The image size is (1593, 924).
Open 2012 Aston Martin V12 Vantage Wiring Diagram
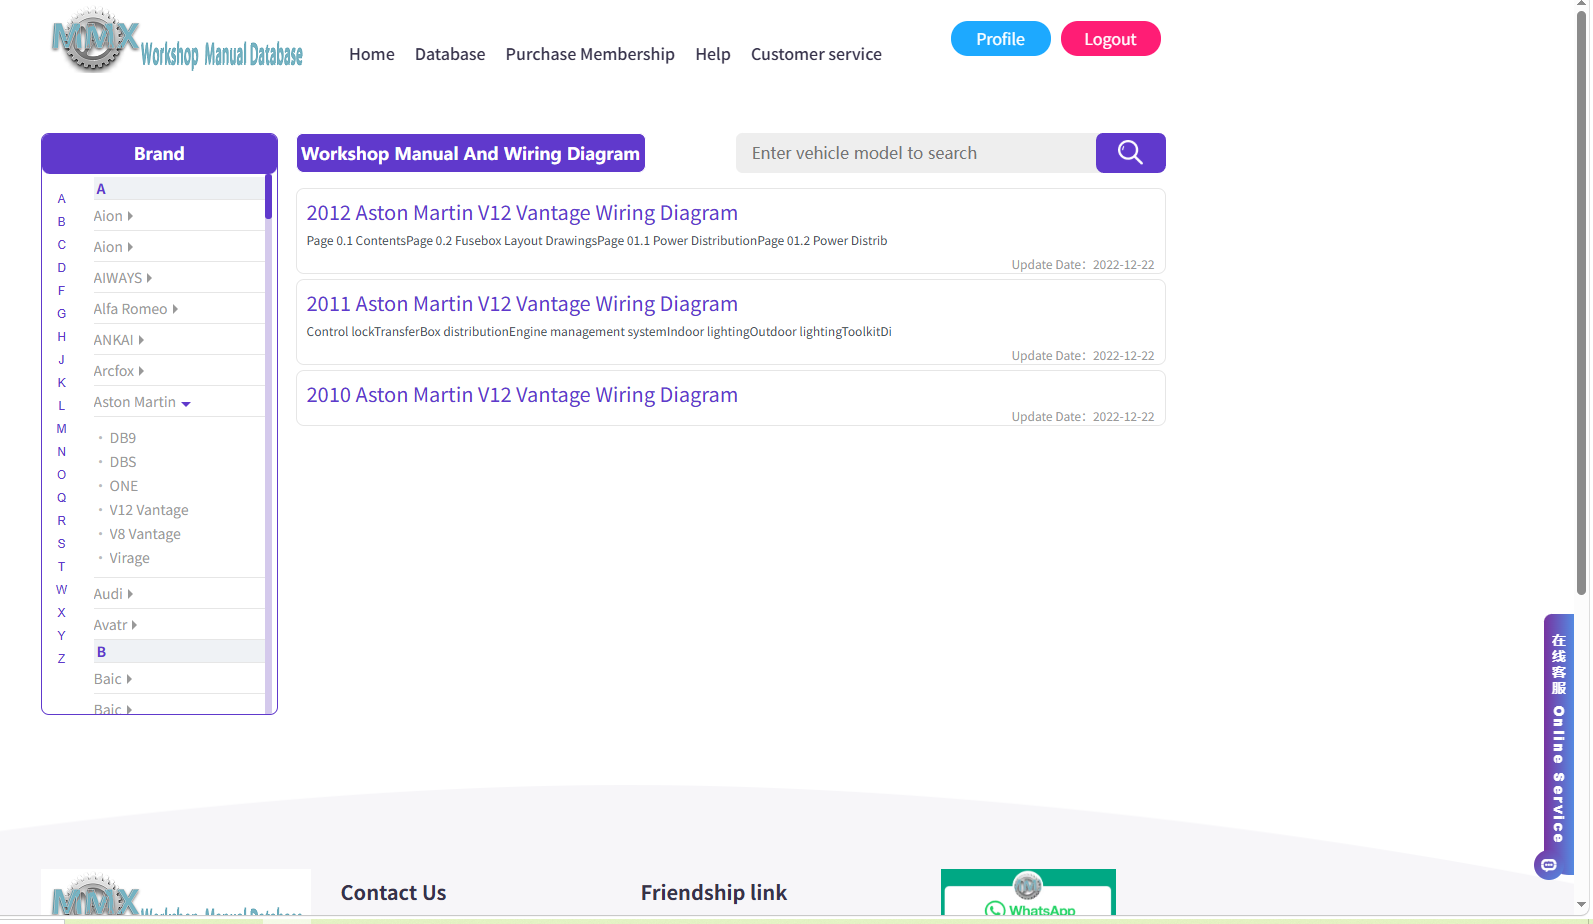[x=522, y=213]
